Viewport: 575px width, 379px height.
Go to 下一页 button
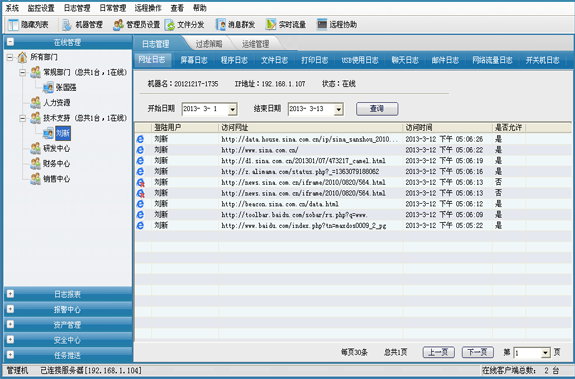click(477, 352)
